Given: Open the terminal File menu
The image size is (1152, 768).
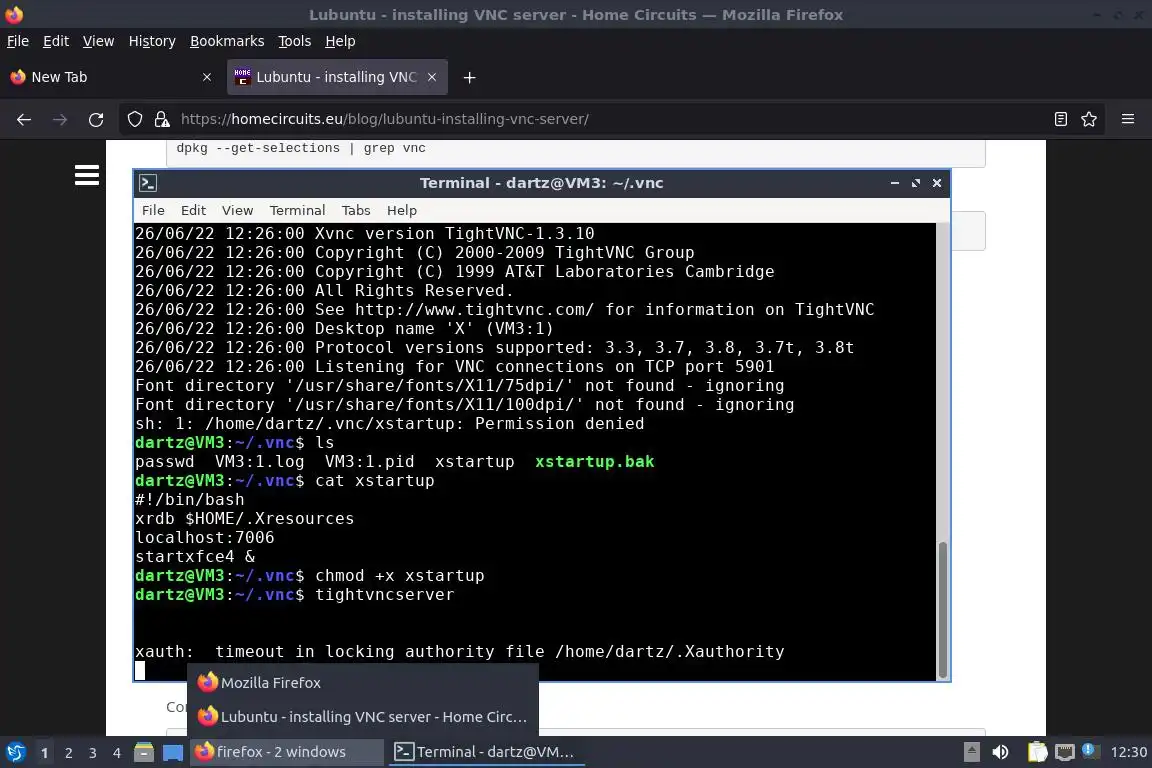Looking at the screenshot, I should (x=153, y=210).
